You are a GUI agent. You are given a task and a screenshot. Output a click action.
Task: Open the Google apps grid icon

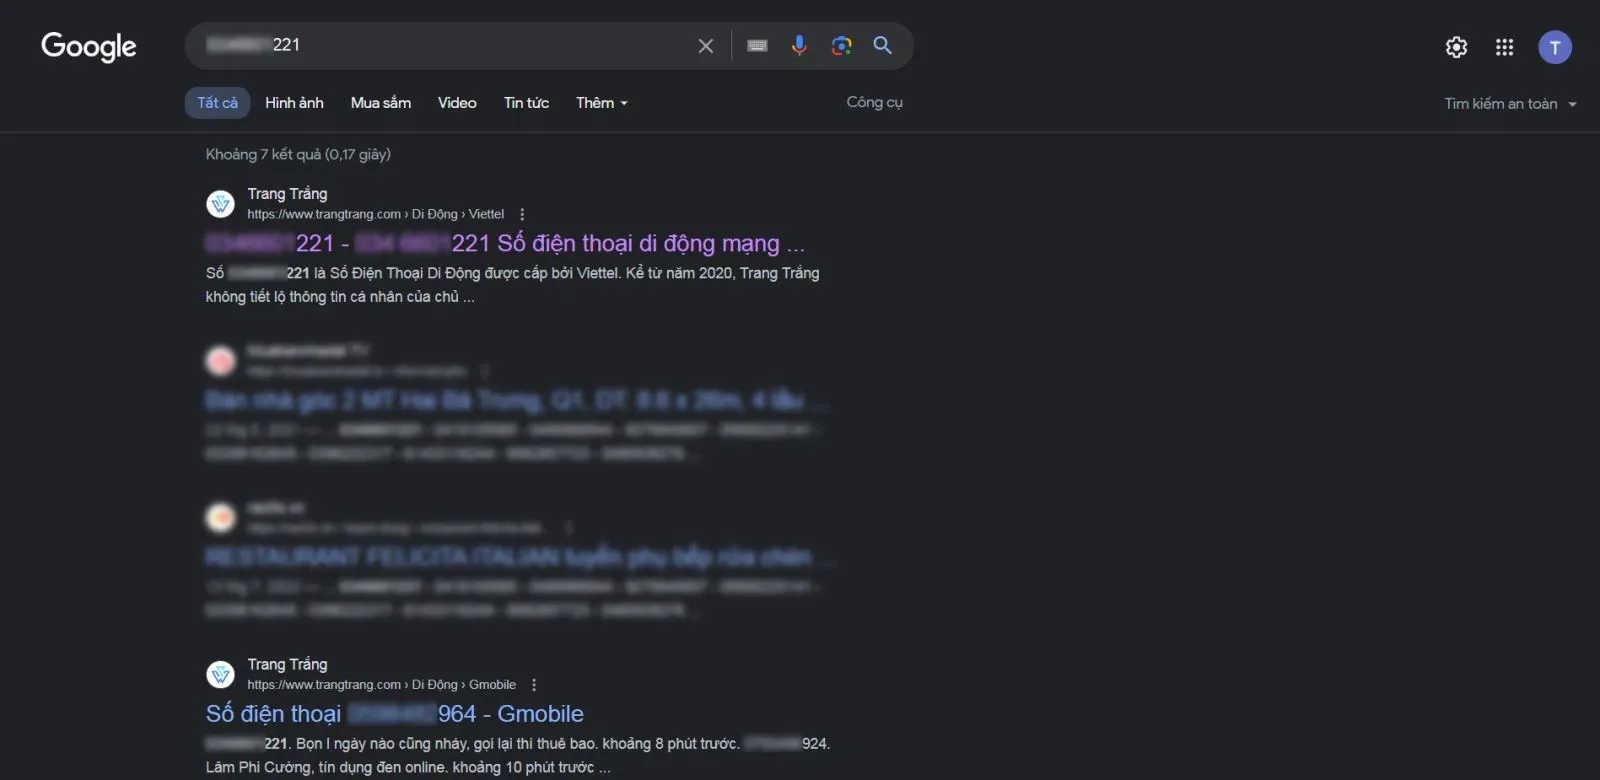[x=1504, y=47]
